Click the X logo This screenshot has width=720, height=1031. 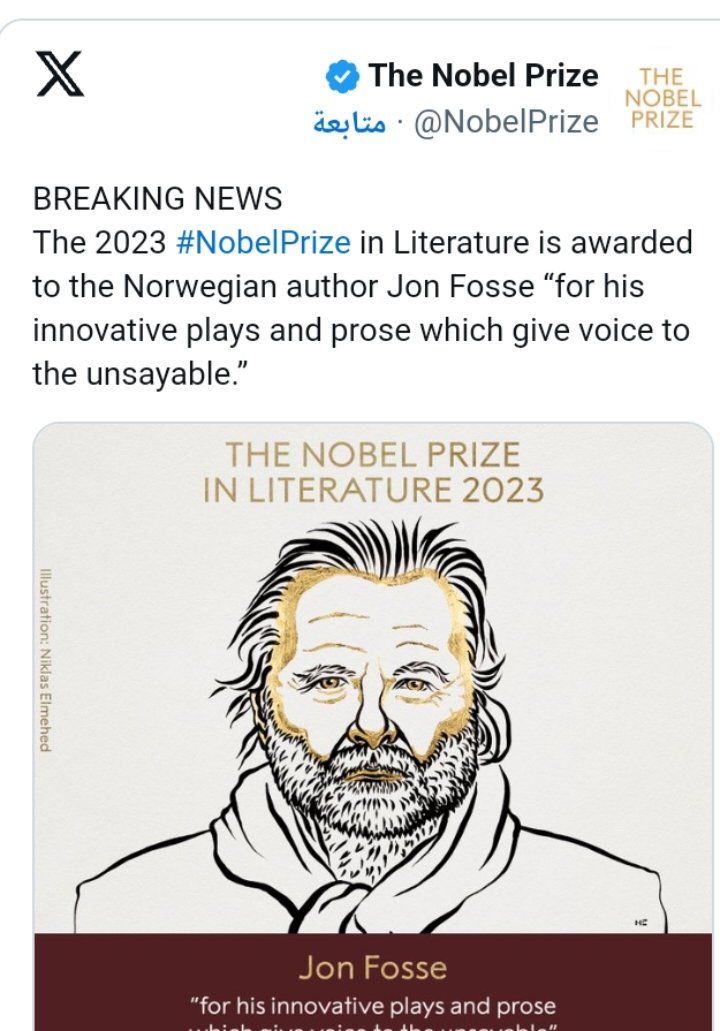click(x=61, y=74)
